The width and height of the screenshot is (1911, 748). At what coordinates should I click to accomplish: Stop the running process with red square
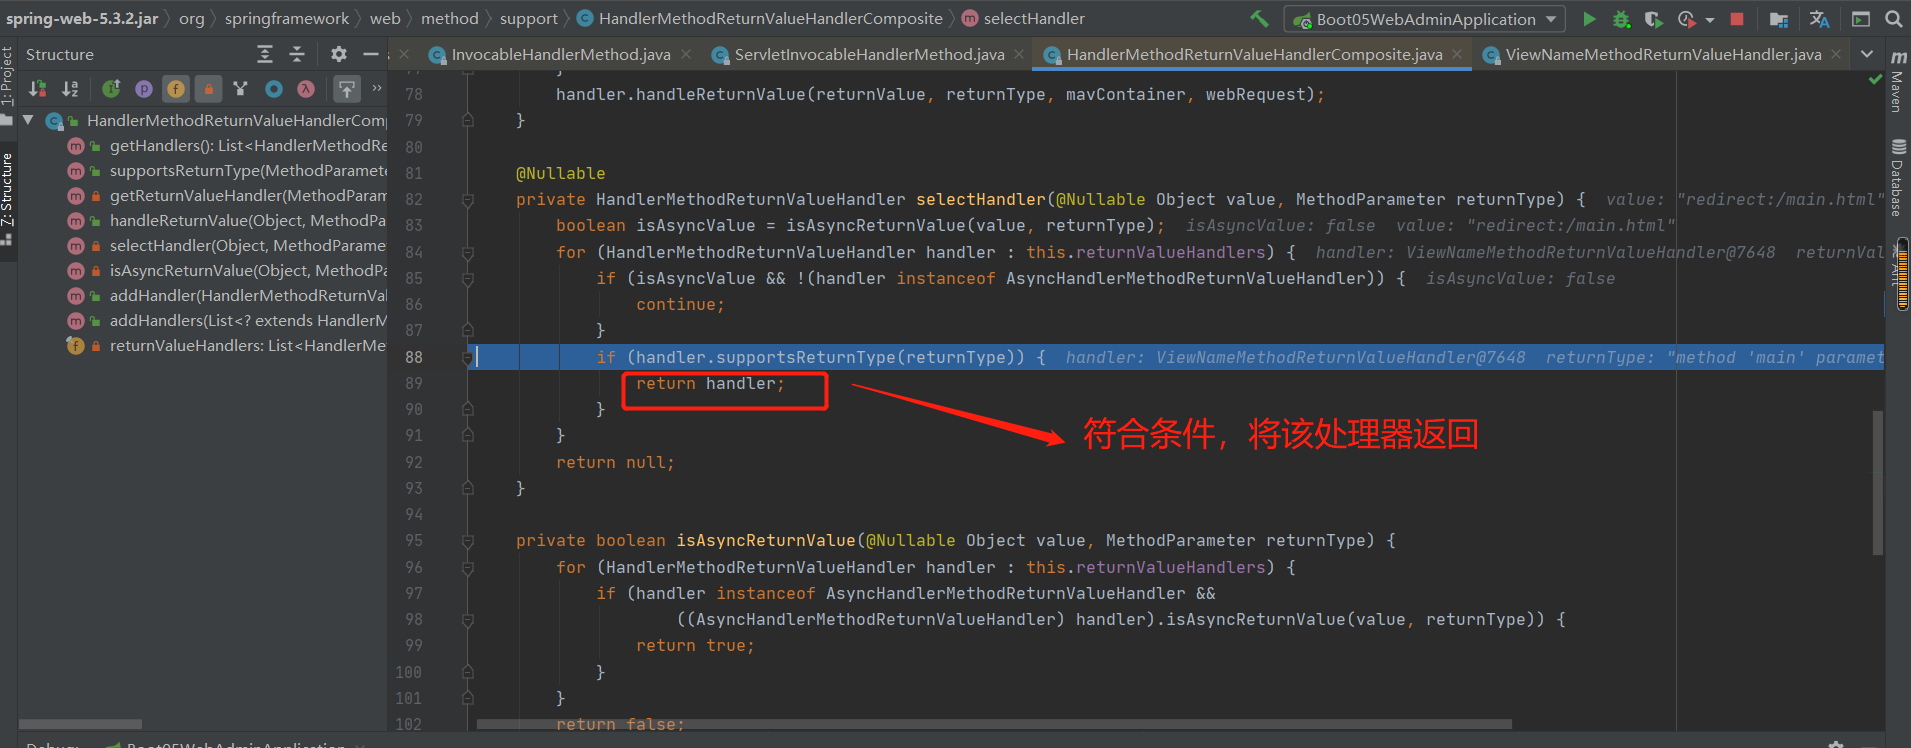click(x=1737, y=19)
